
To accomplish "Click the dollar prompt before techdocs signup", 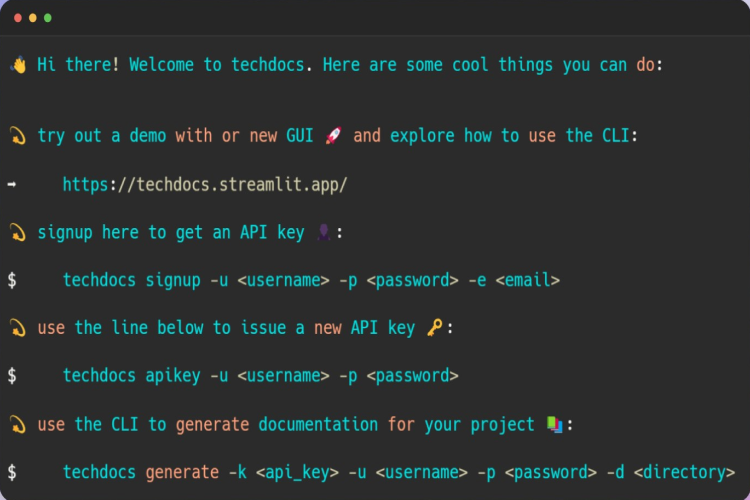I will tap(12, 280).
